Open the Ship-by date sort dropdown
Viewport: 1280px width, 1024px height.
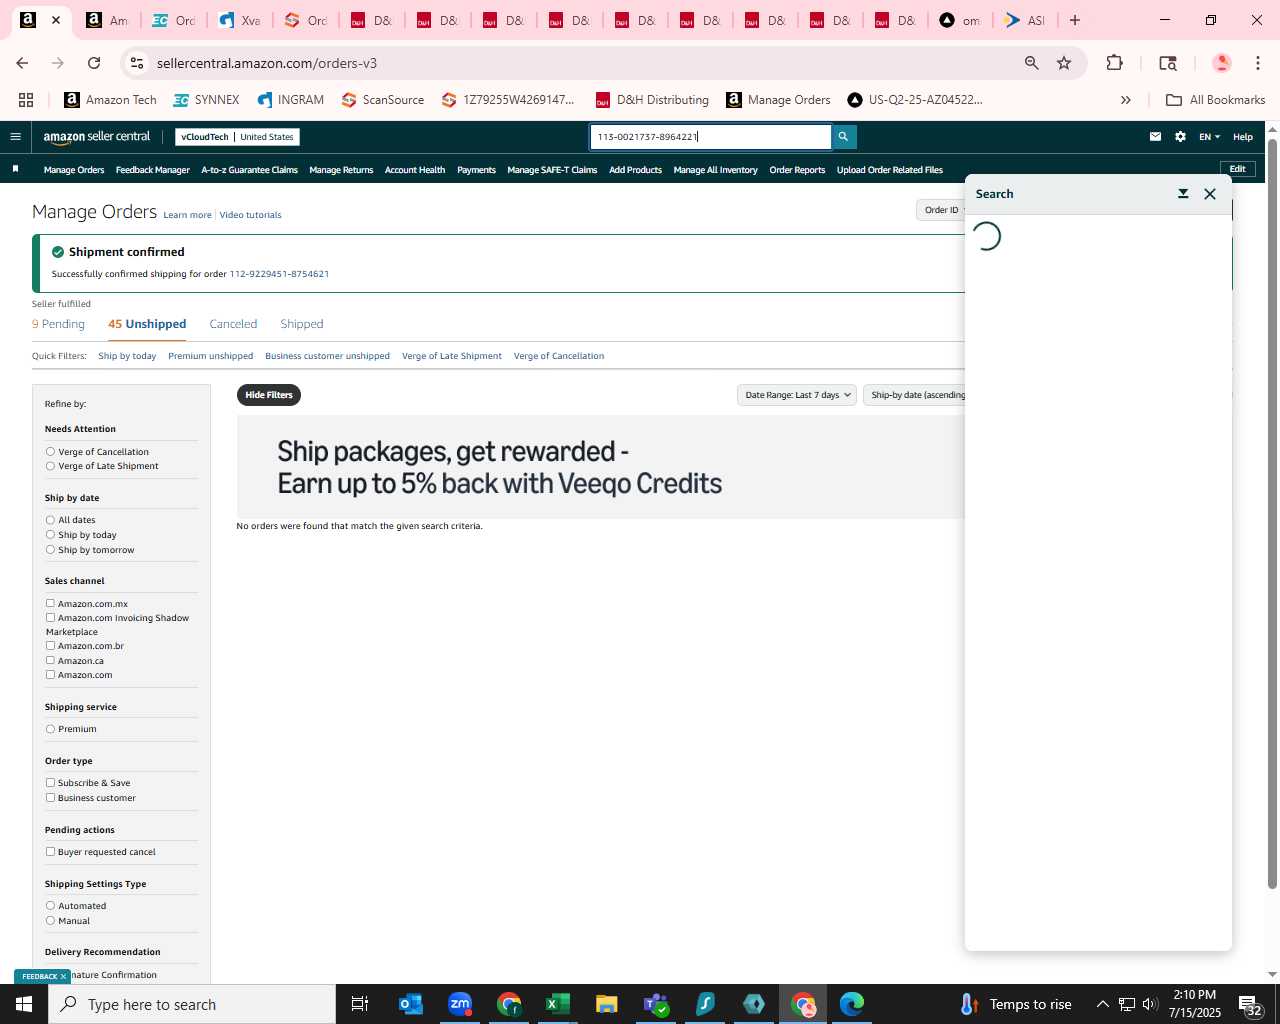coord(915,395)
